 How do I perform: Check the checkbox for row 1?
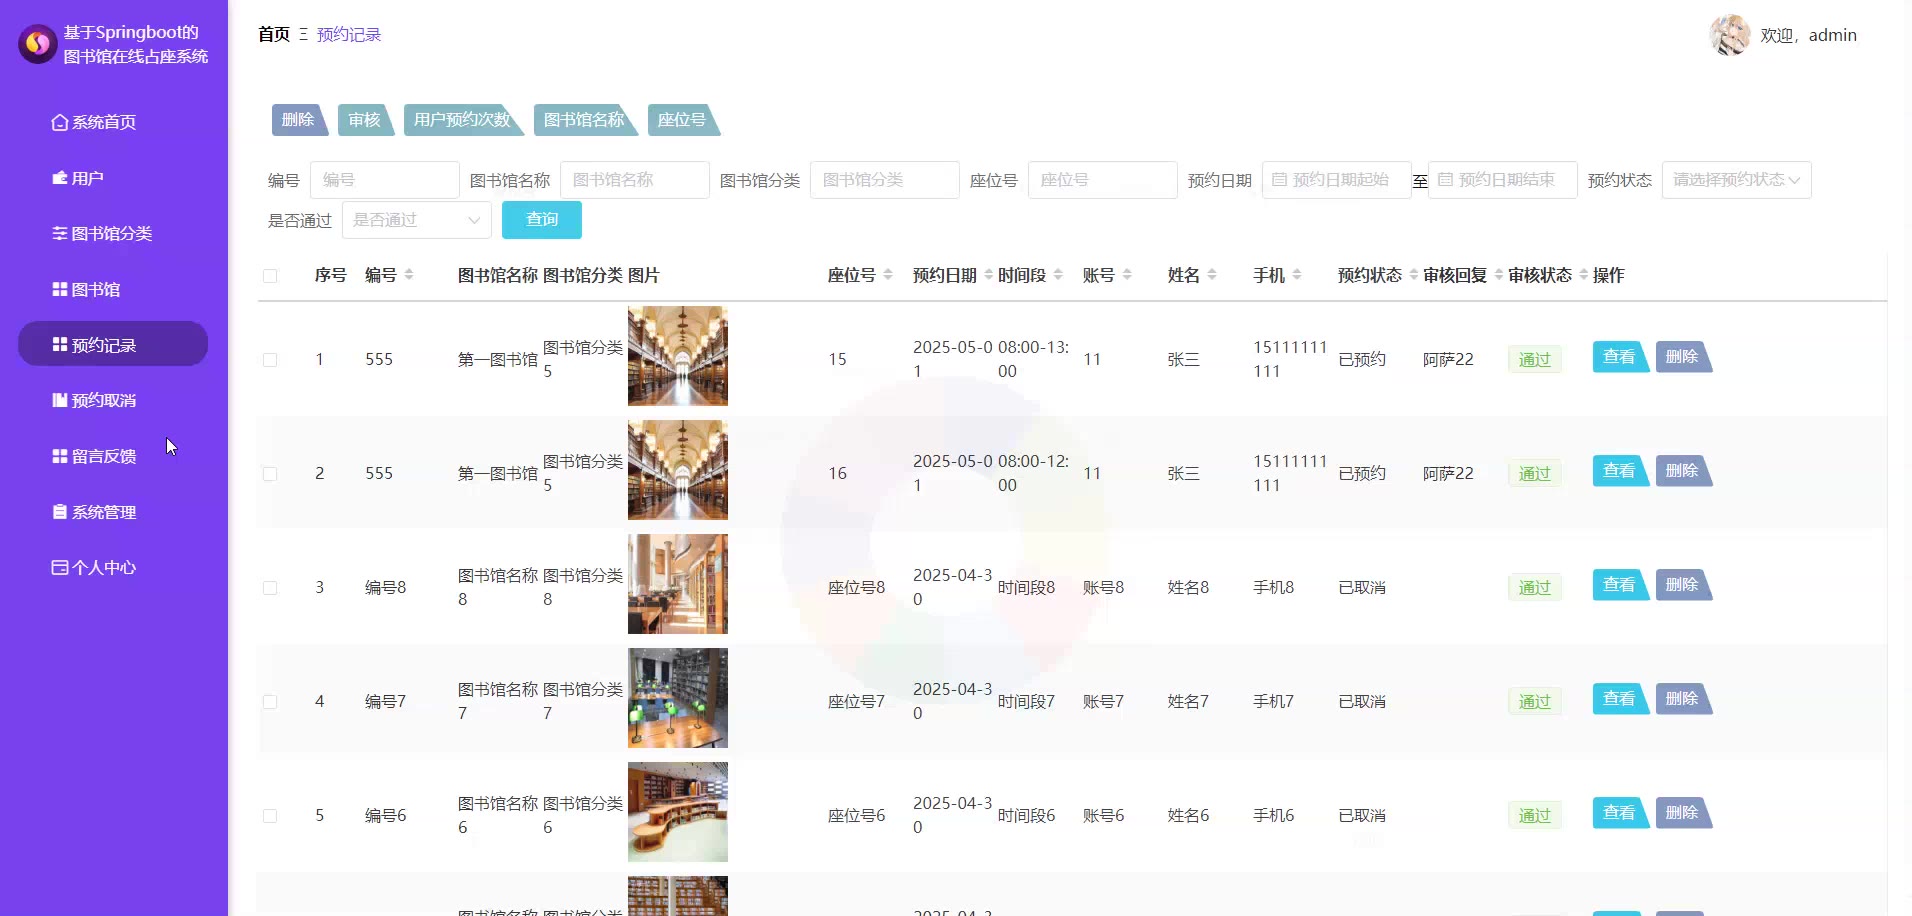pyautogui.click(x=270, y=360)
